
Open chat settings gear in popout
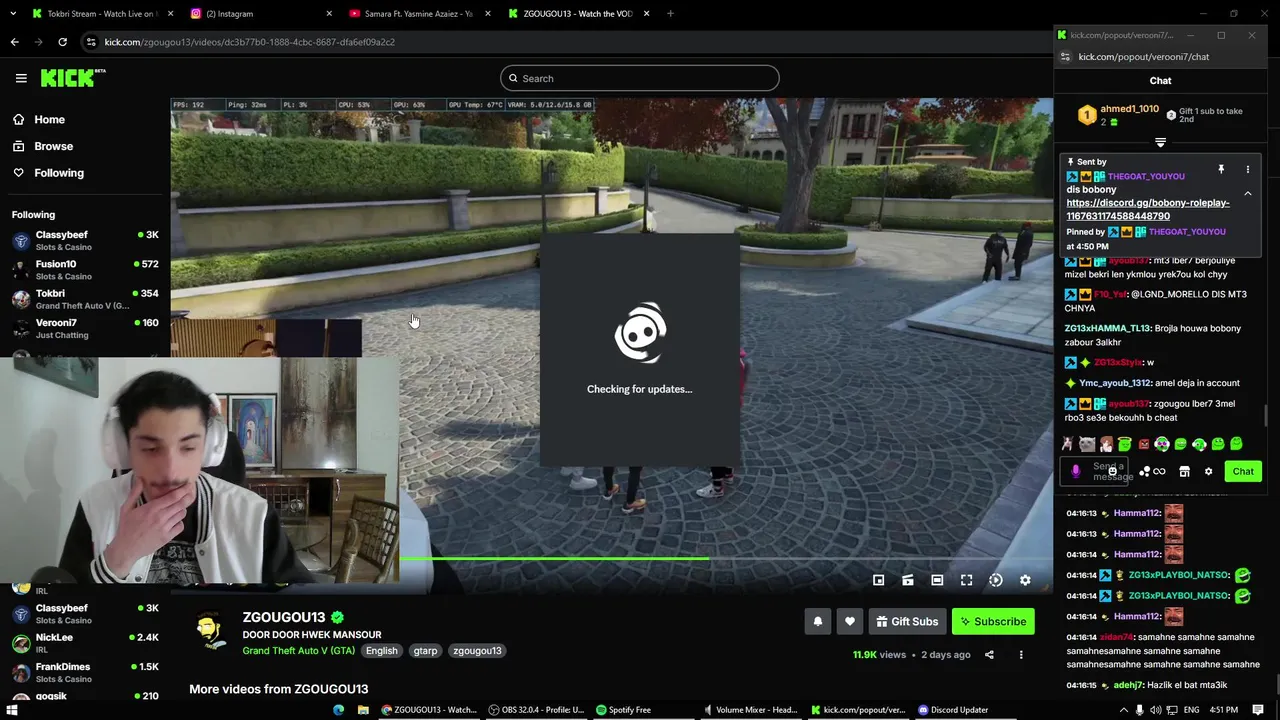(1208, 471)
